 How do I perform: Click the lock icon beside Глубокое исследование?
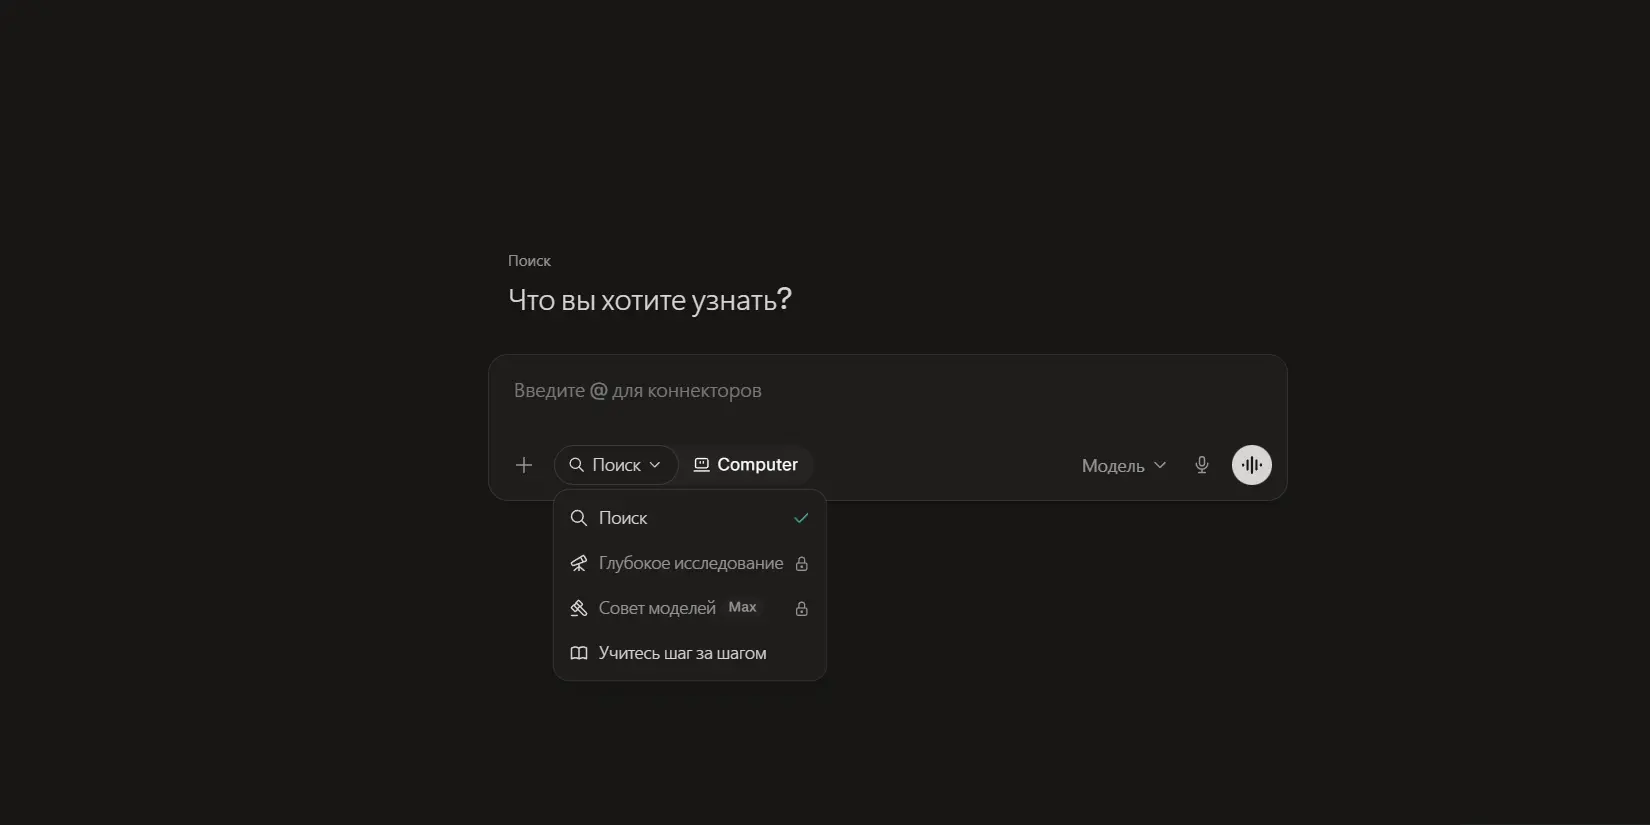802,564
